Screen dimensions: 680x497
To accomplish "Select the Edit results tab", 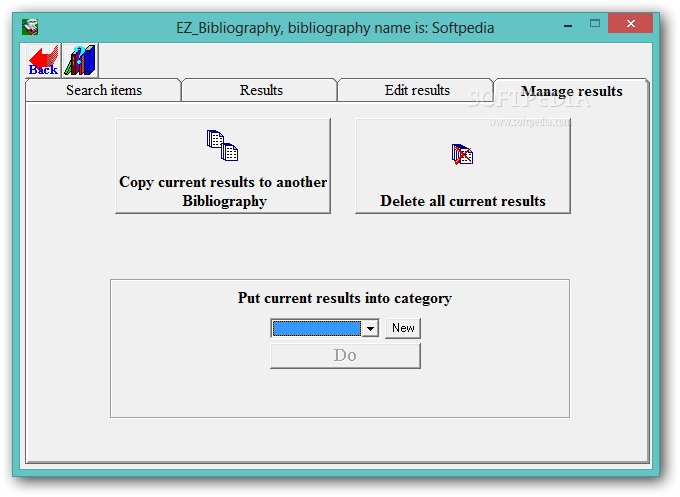I will coord(417,90).
